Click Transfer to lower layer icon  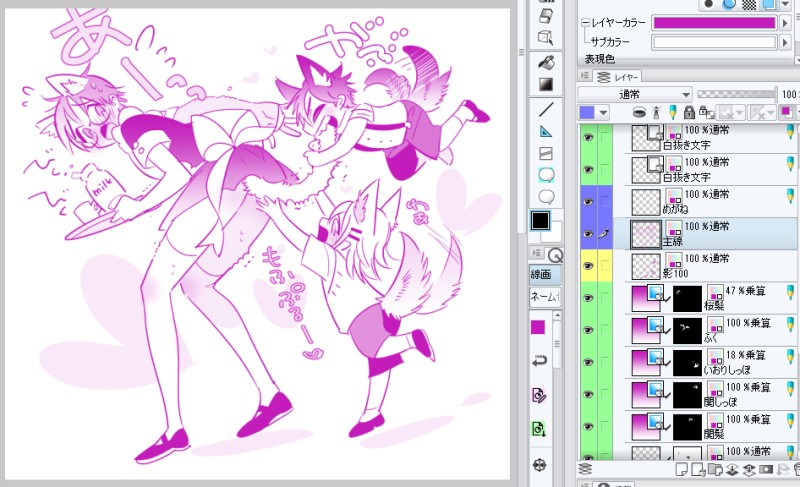[x=732, y=470]
